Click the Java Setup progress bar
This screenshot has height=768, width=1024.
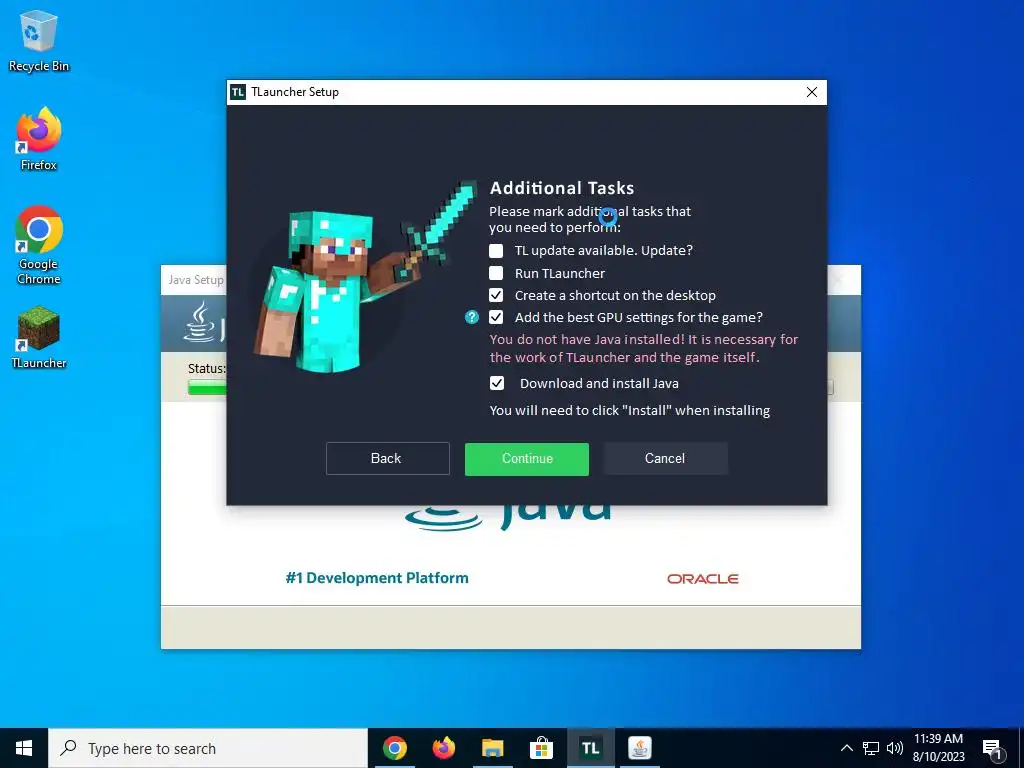point(207,388)
